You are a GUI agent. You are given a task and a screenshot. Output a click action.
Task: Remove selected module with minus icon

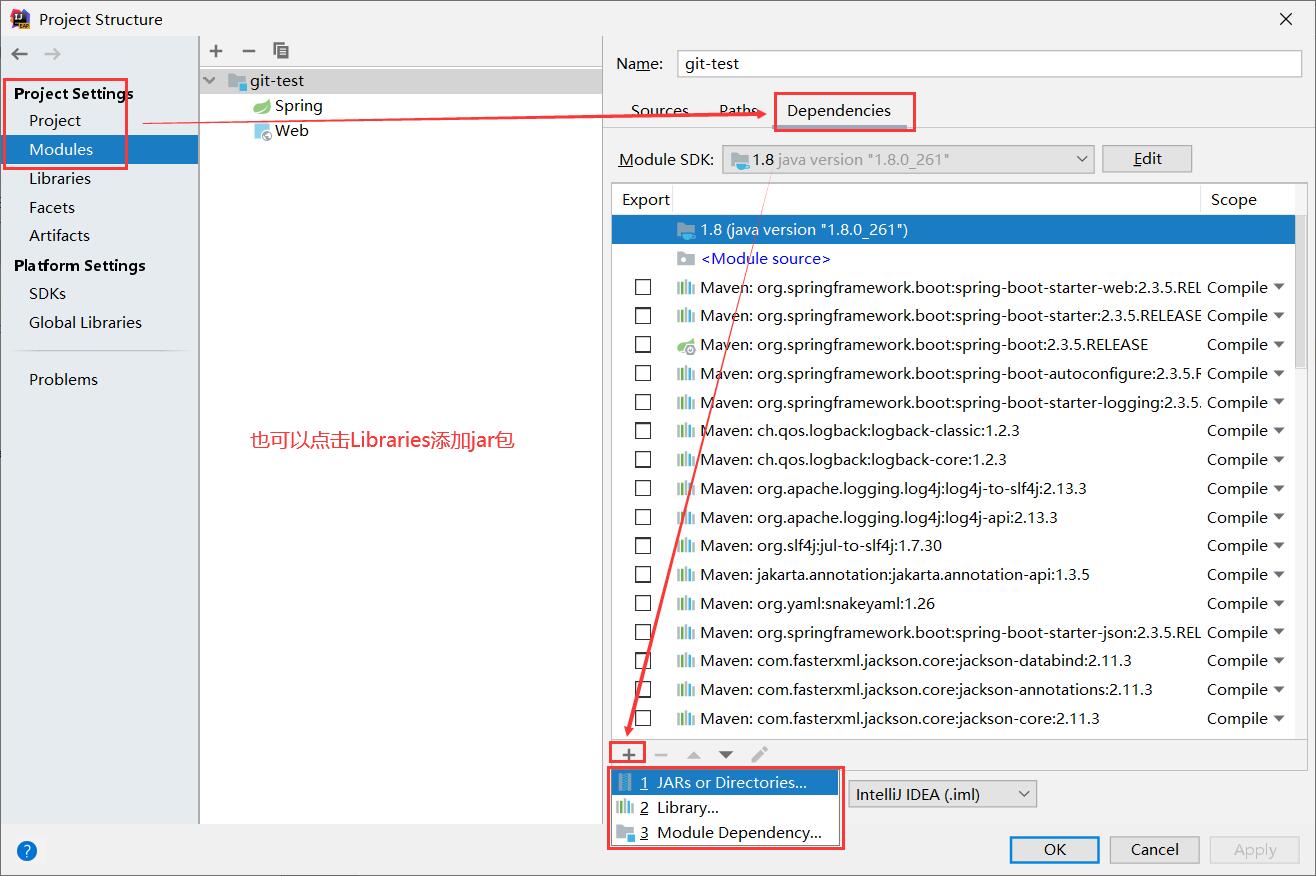(x=249, y=51)
